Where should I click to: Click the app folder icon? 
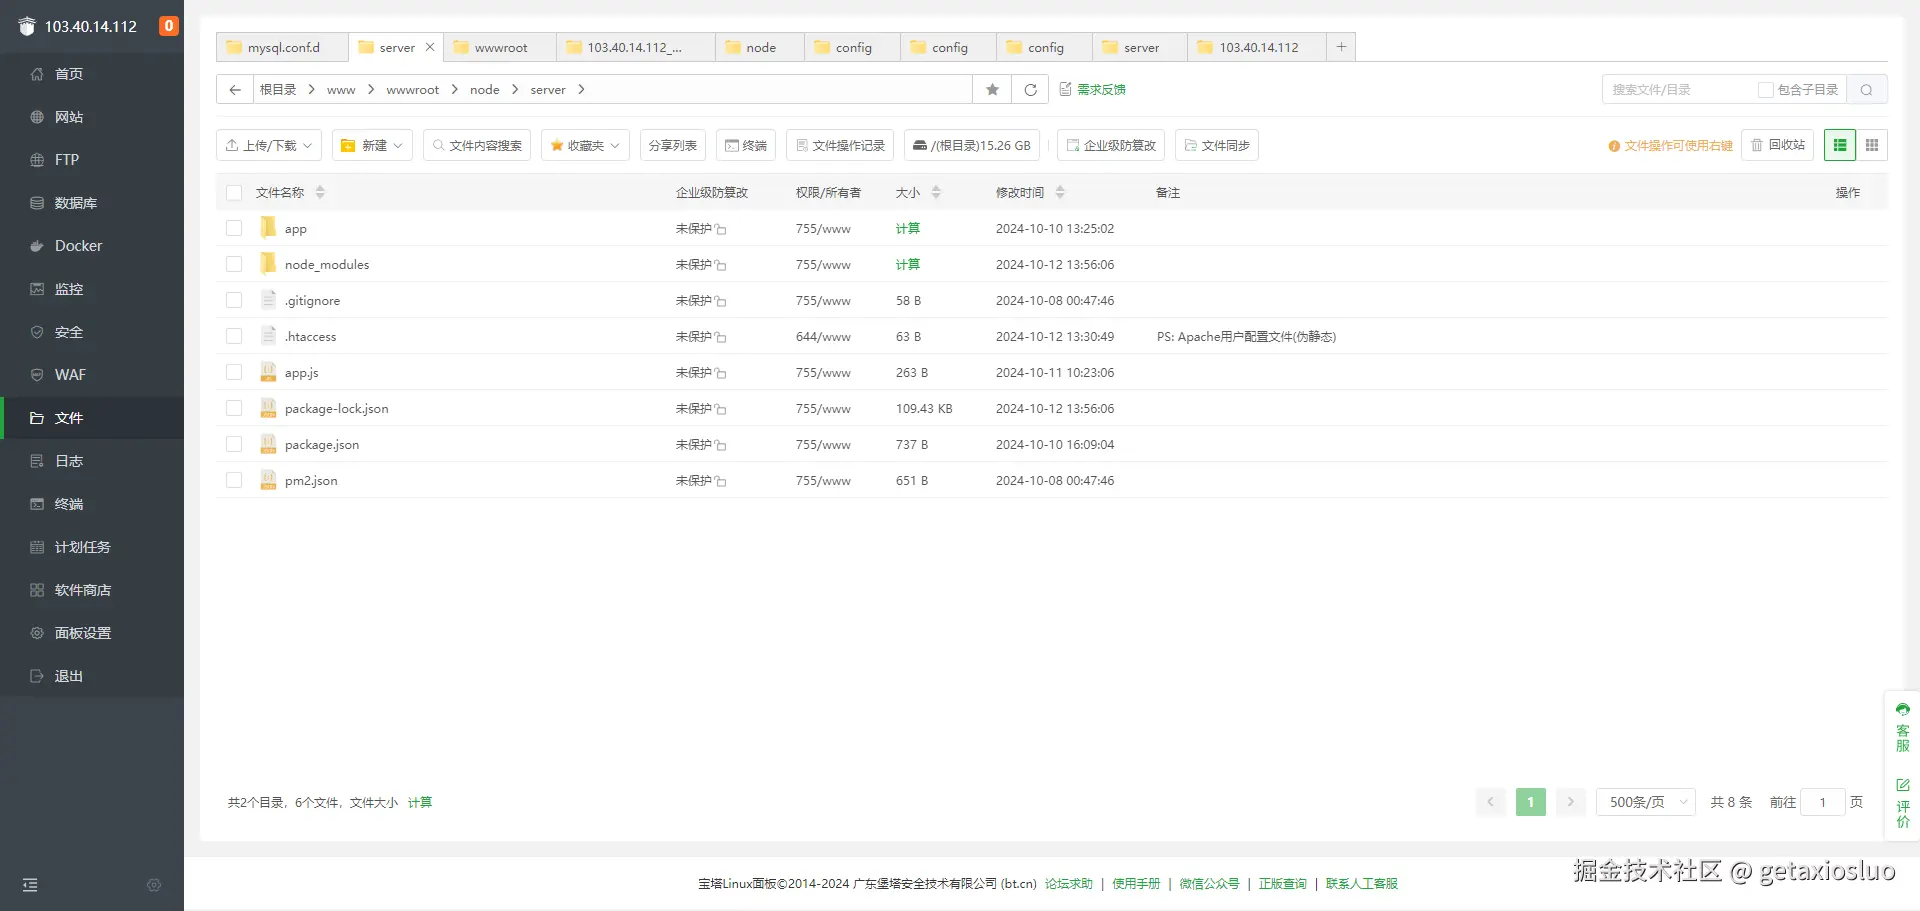coord(268,228)
